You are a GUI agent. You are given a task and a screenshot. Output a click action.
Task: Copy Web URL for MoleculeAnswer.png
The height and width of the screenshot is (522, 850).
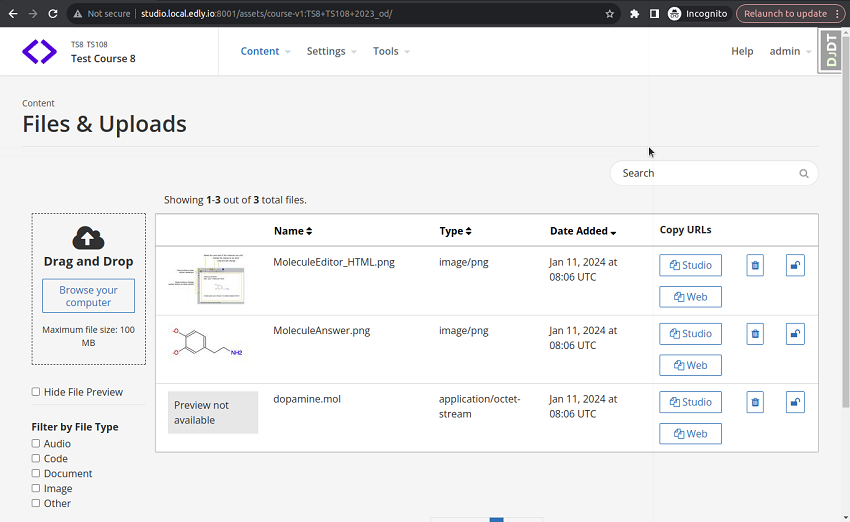(690, 365)
